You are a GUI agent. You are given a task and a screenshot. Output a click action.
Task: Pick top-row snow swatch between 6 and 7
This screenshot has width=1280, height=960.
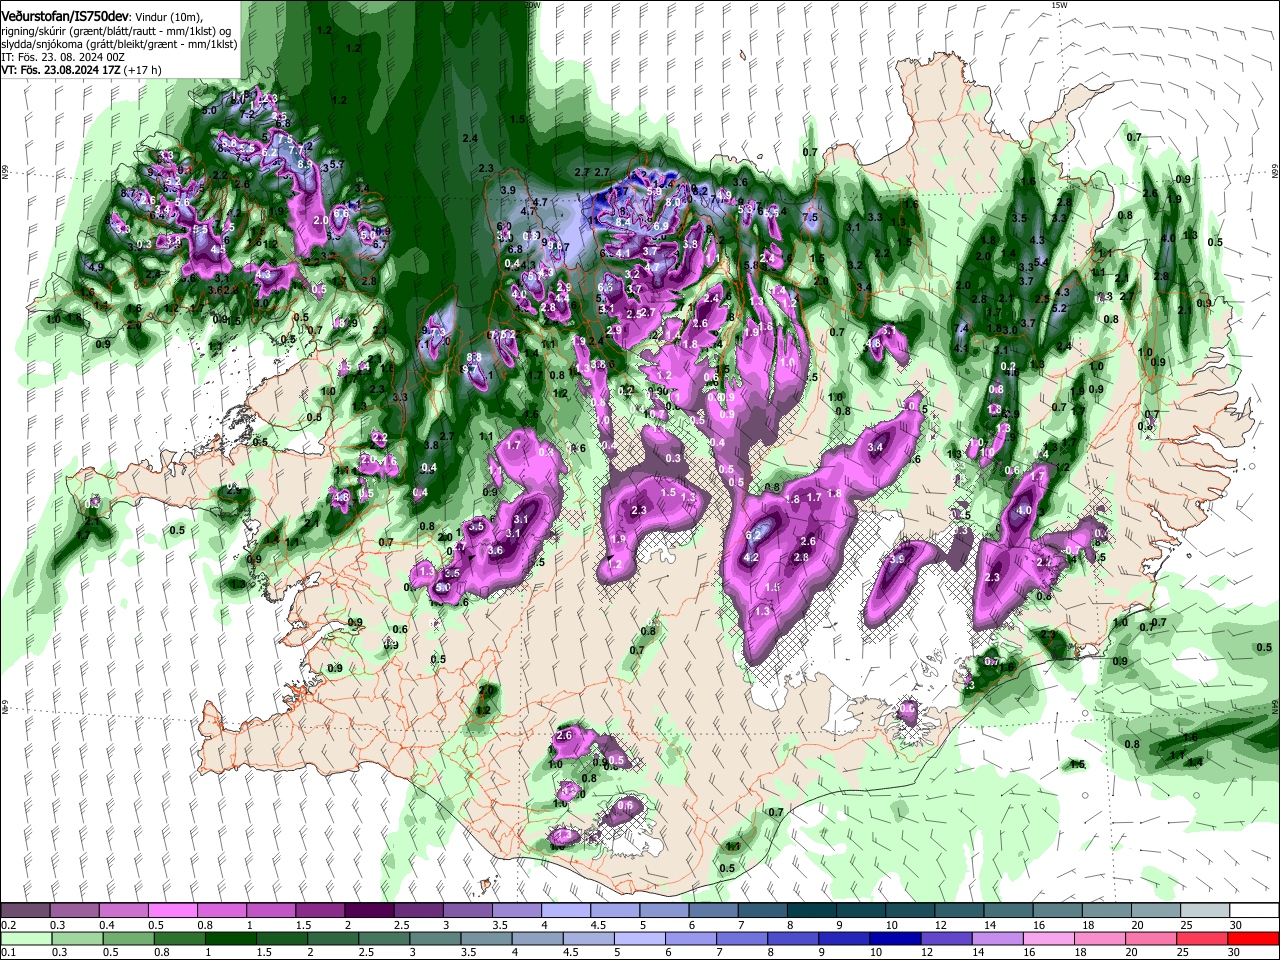pos(714,911)
